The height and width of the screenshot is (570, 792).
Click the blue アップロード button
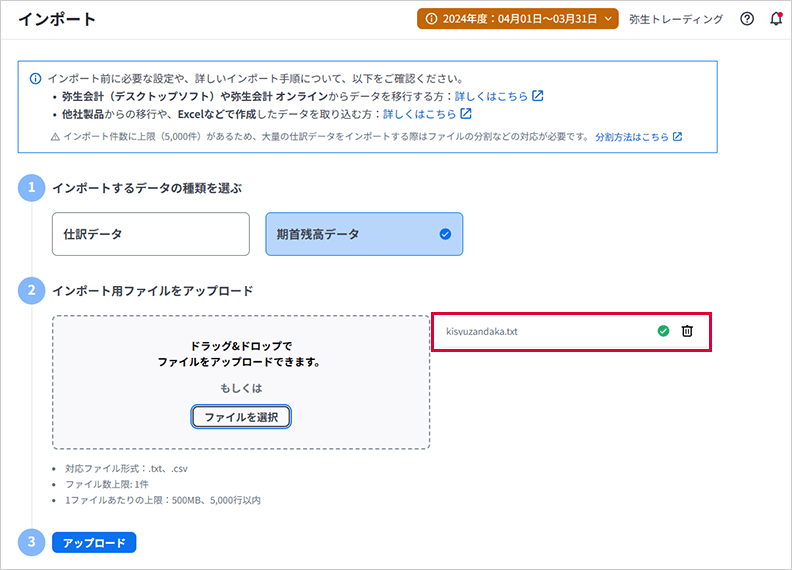[94, 542]
